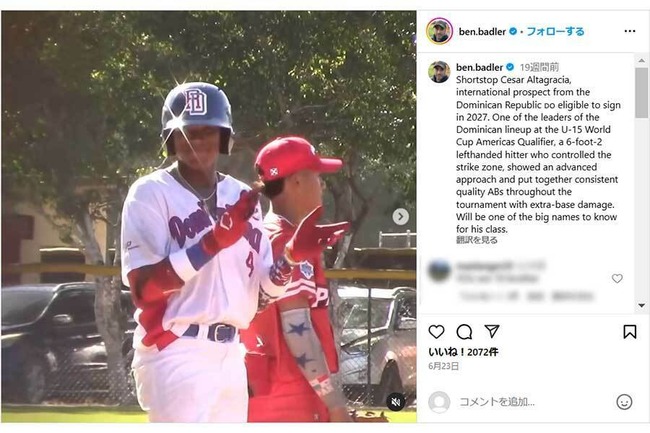The height and width of the screenshot is (433, 650).
Task: Open comments with the speech bubble icon
Action: pos(464,331)
